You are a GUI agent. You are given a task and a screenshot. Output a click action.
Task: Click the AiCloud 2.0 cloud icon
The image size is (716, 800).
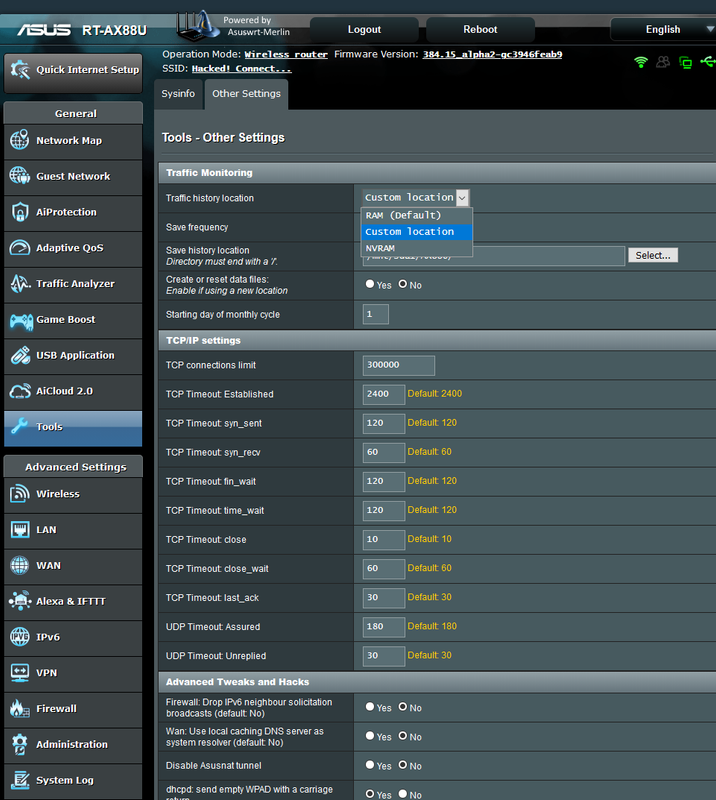pos(20,391)
